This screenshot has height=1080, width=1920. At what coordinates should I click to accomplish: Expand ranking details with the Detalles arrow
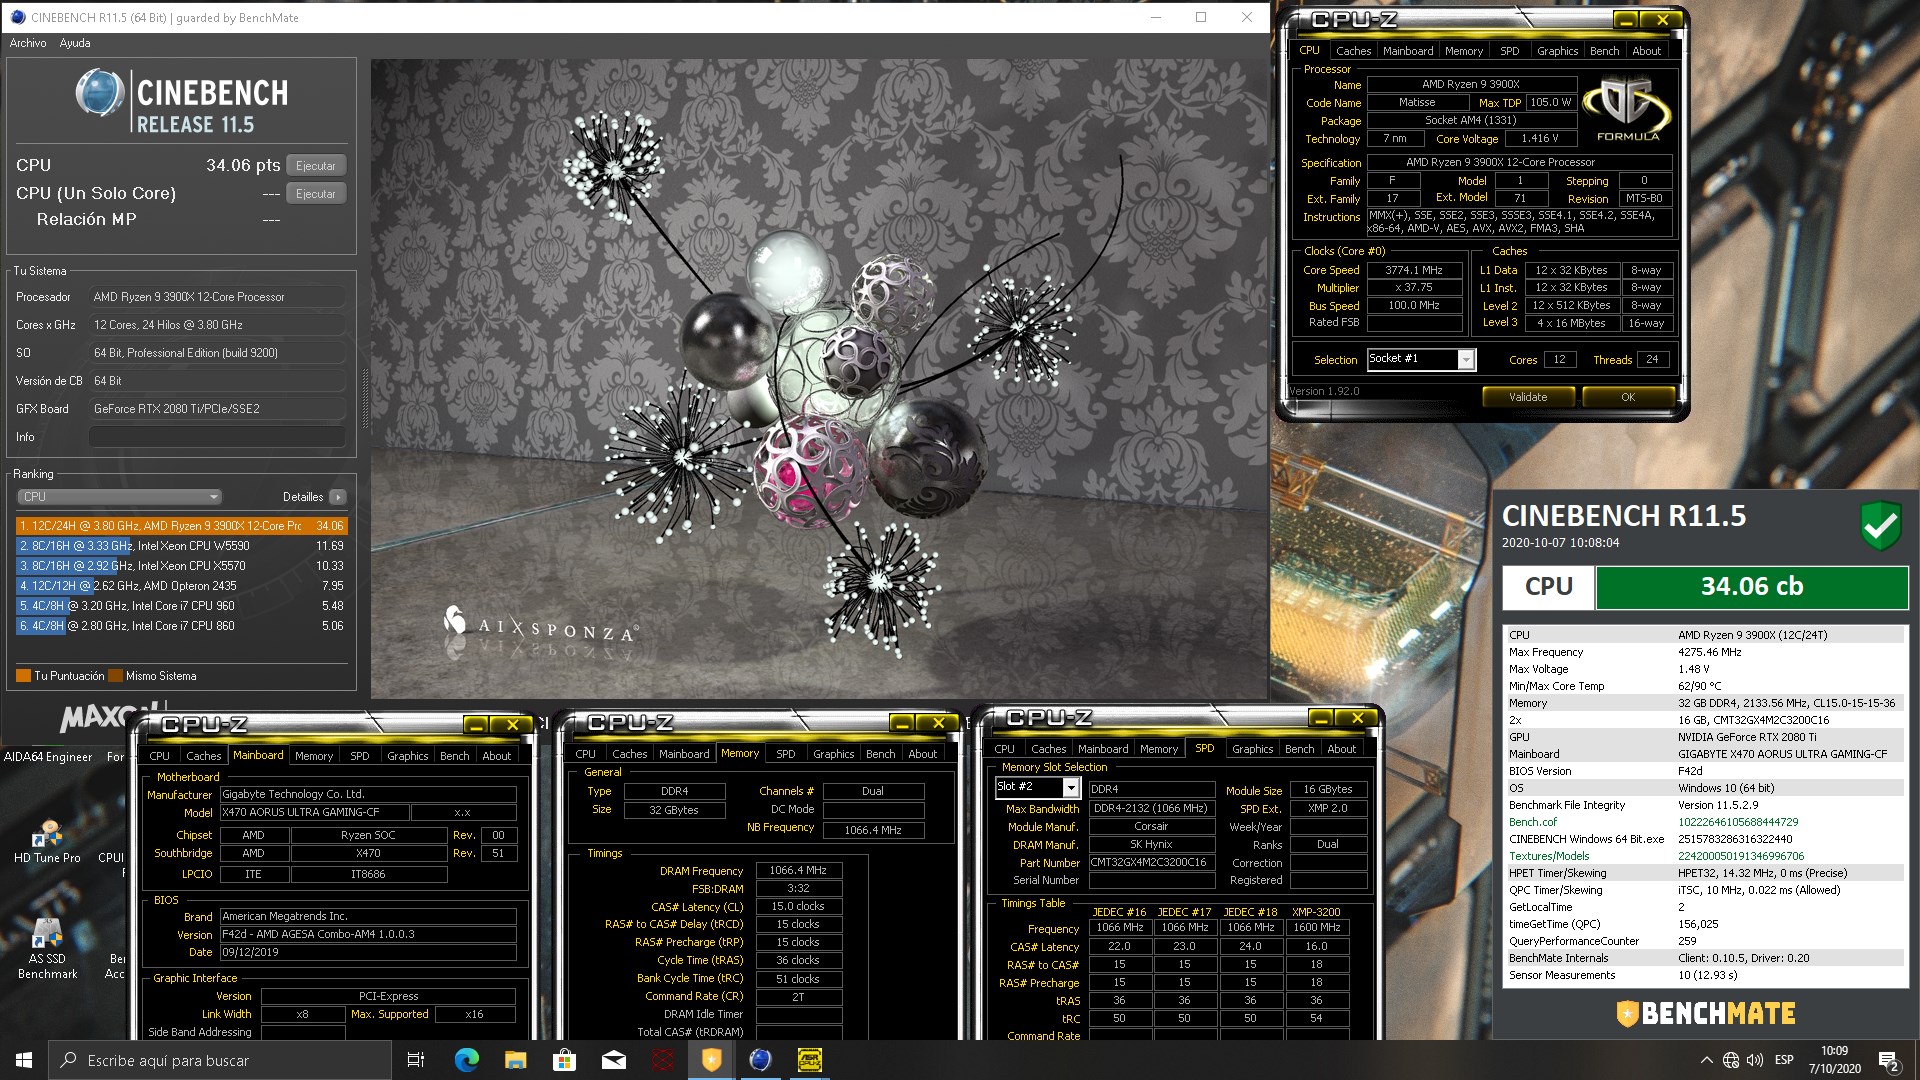338,497
